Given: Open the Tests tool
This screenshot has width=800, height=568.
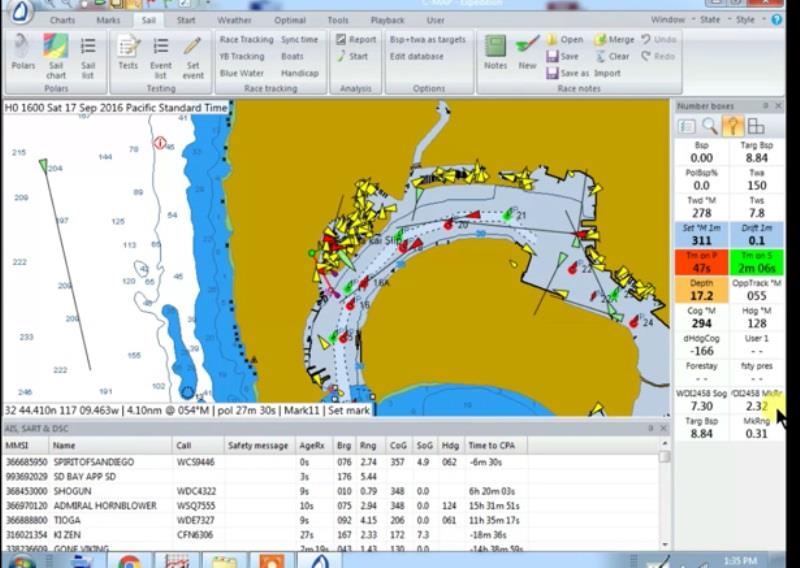Looking at the screenshot, I should [128, 53].
